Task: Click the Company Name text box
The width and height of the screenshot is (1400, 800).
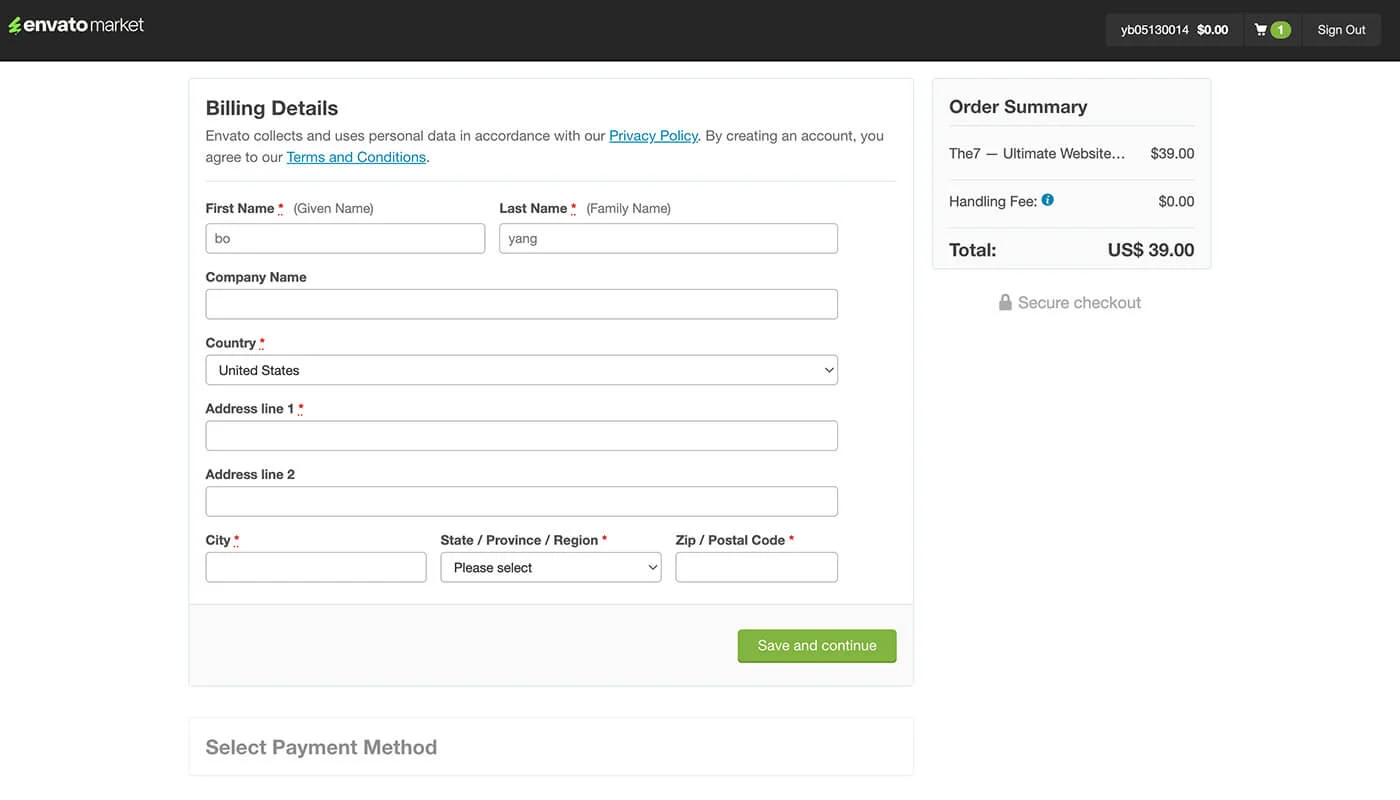Action: (x=521, y=304)
